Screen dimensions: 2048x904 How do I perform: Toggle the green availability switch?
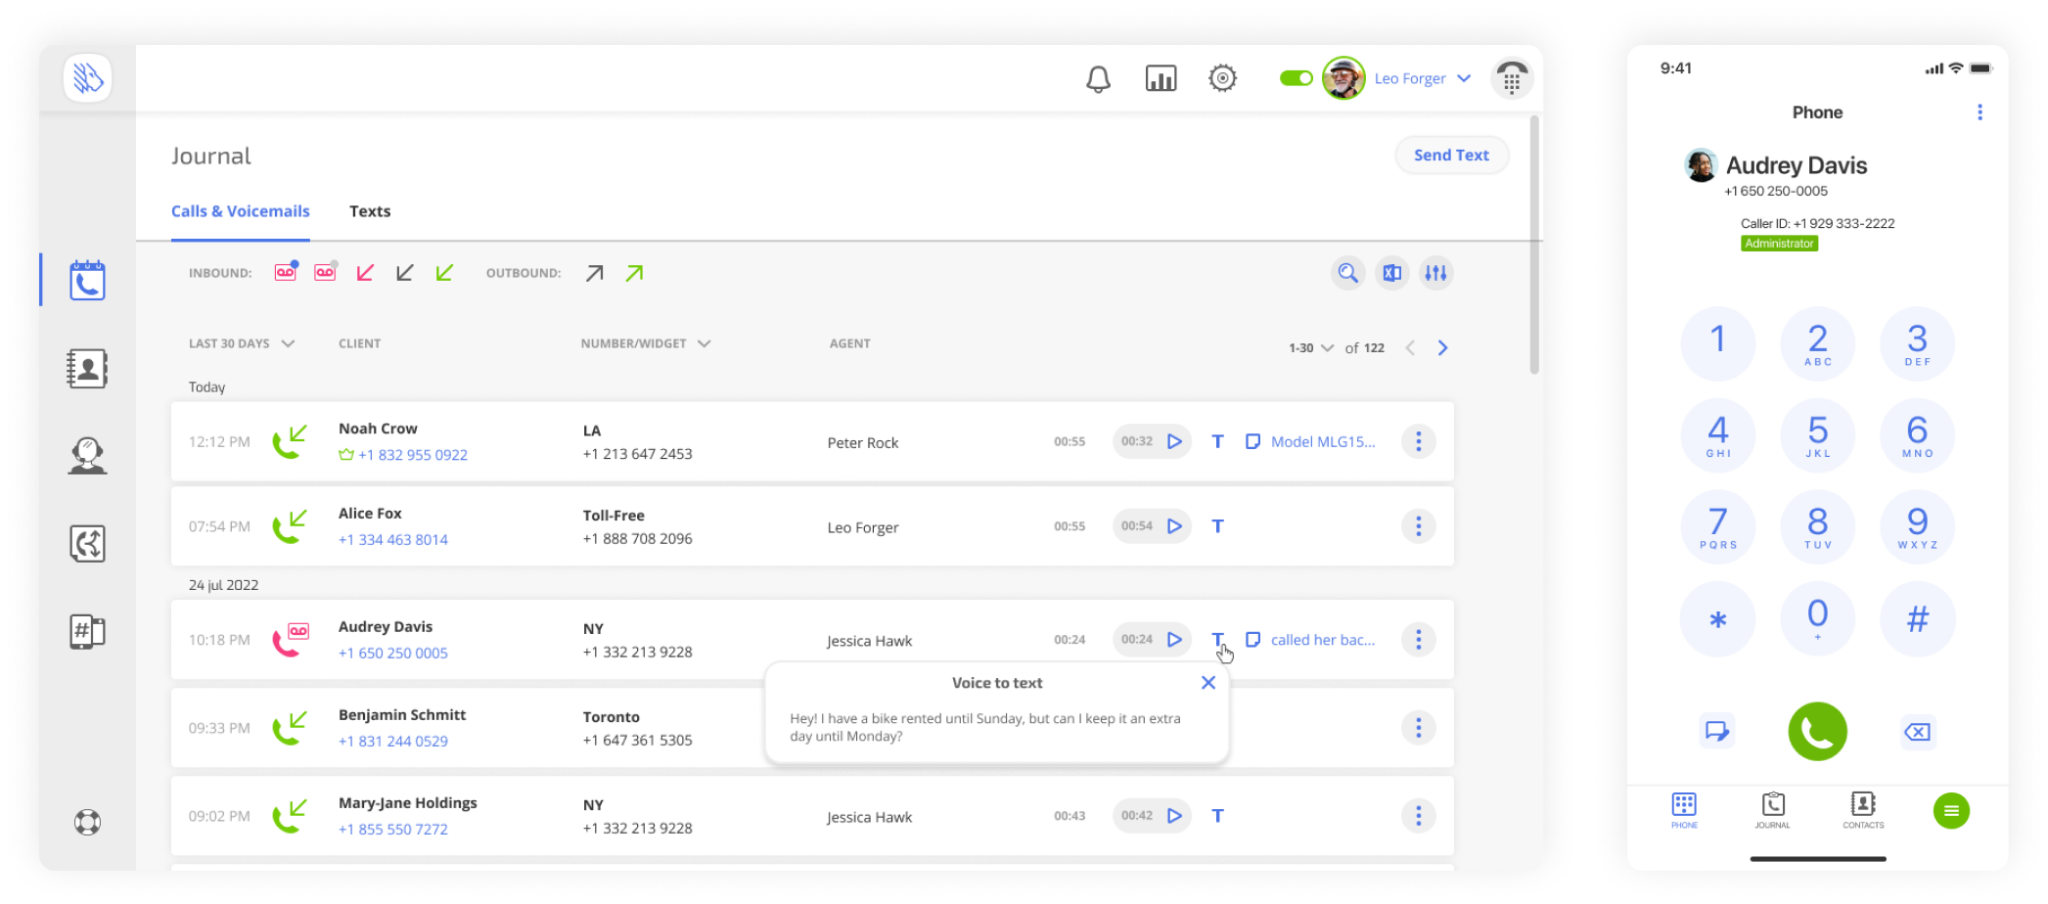point(1296,78)
